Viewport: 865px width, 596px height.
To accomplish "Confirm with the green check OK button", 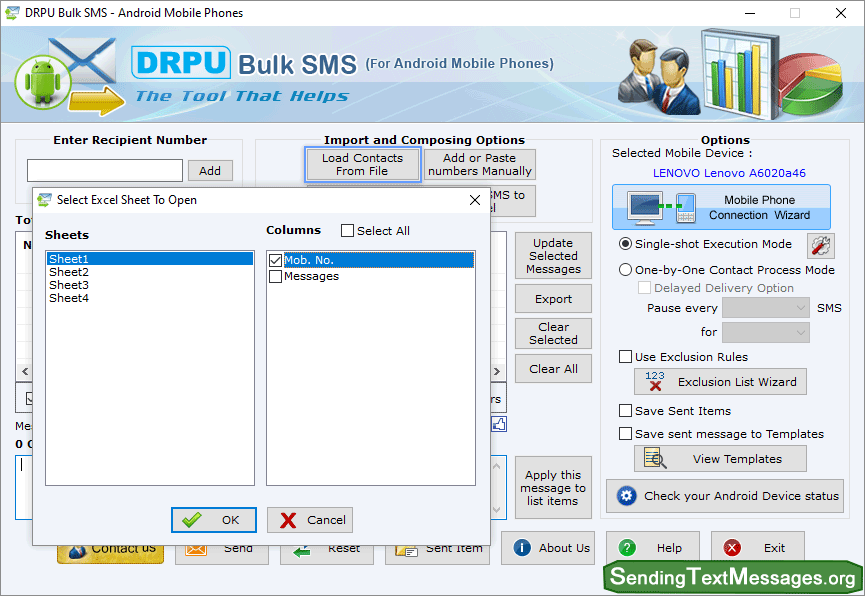I will pos(213,520).
